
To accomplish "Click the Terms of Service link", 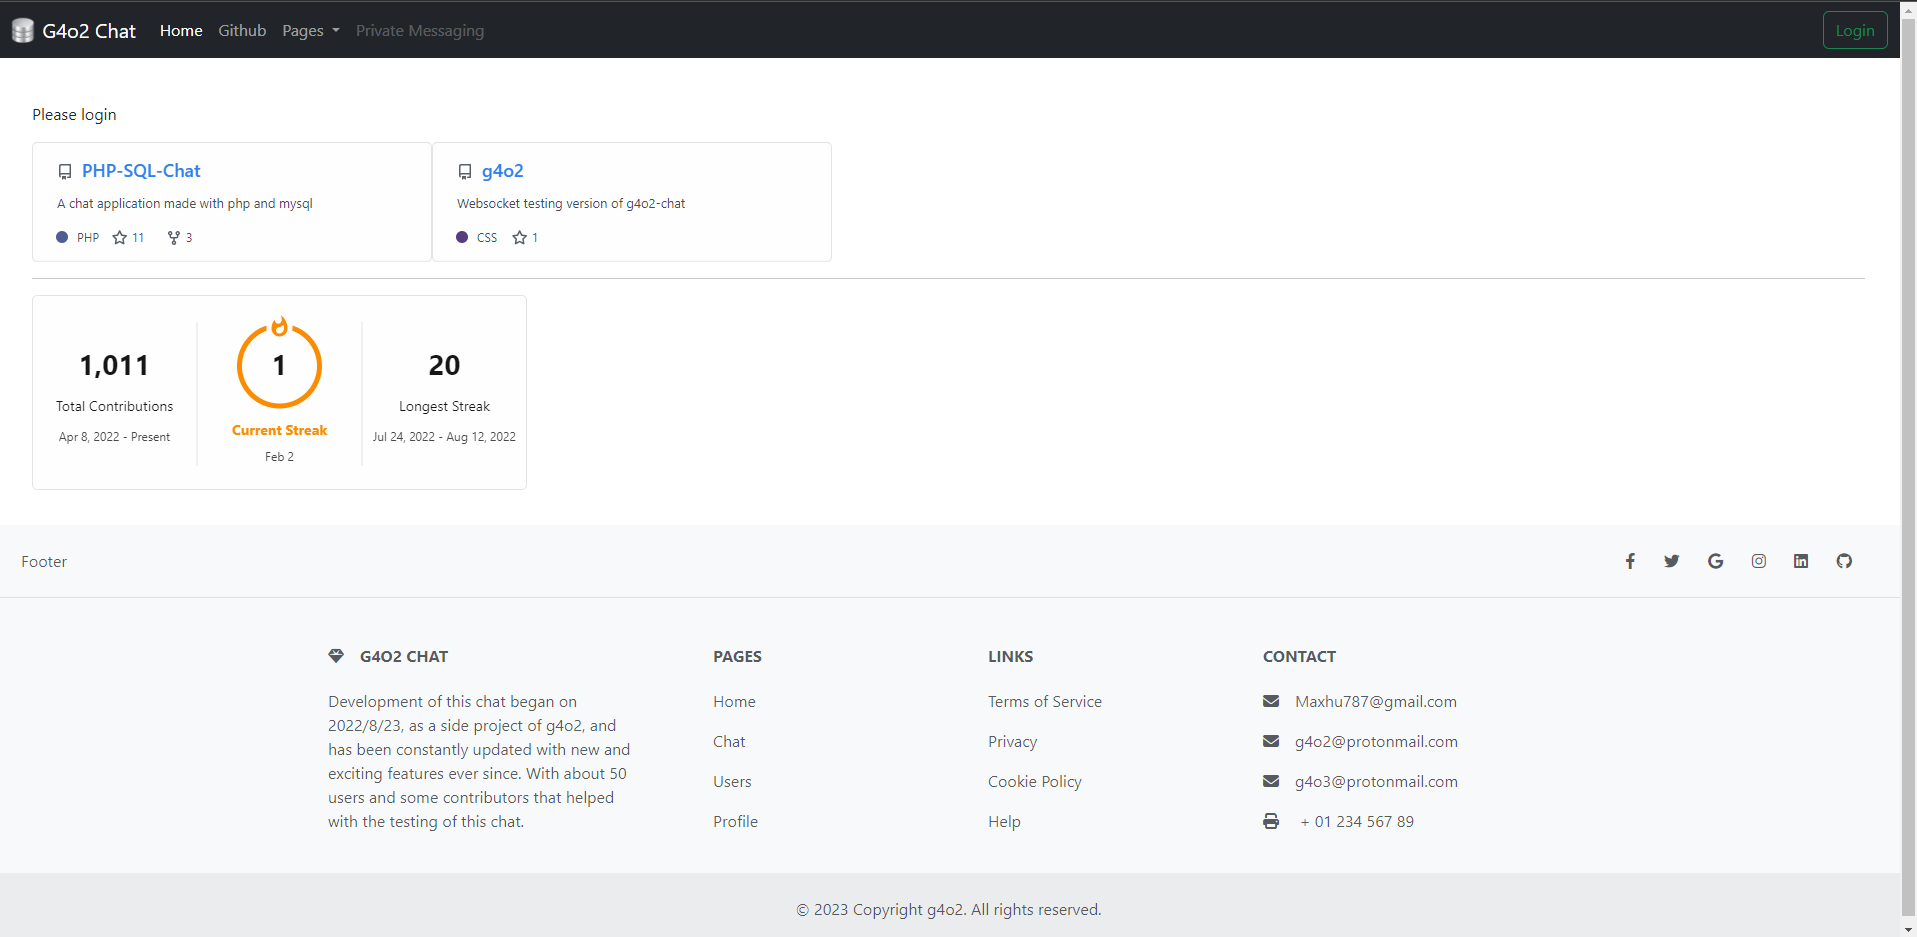I will pos(1044,702).
